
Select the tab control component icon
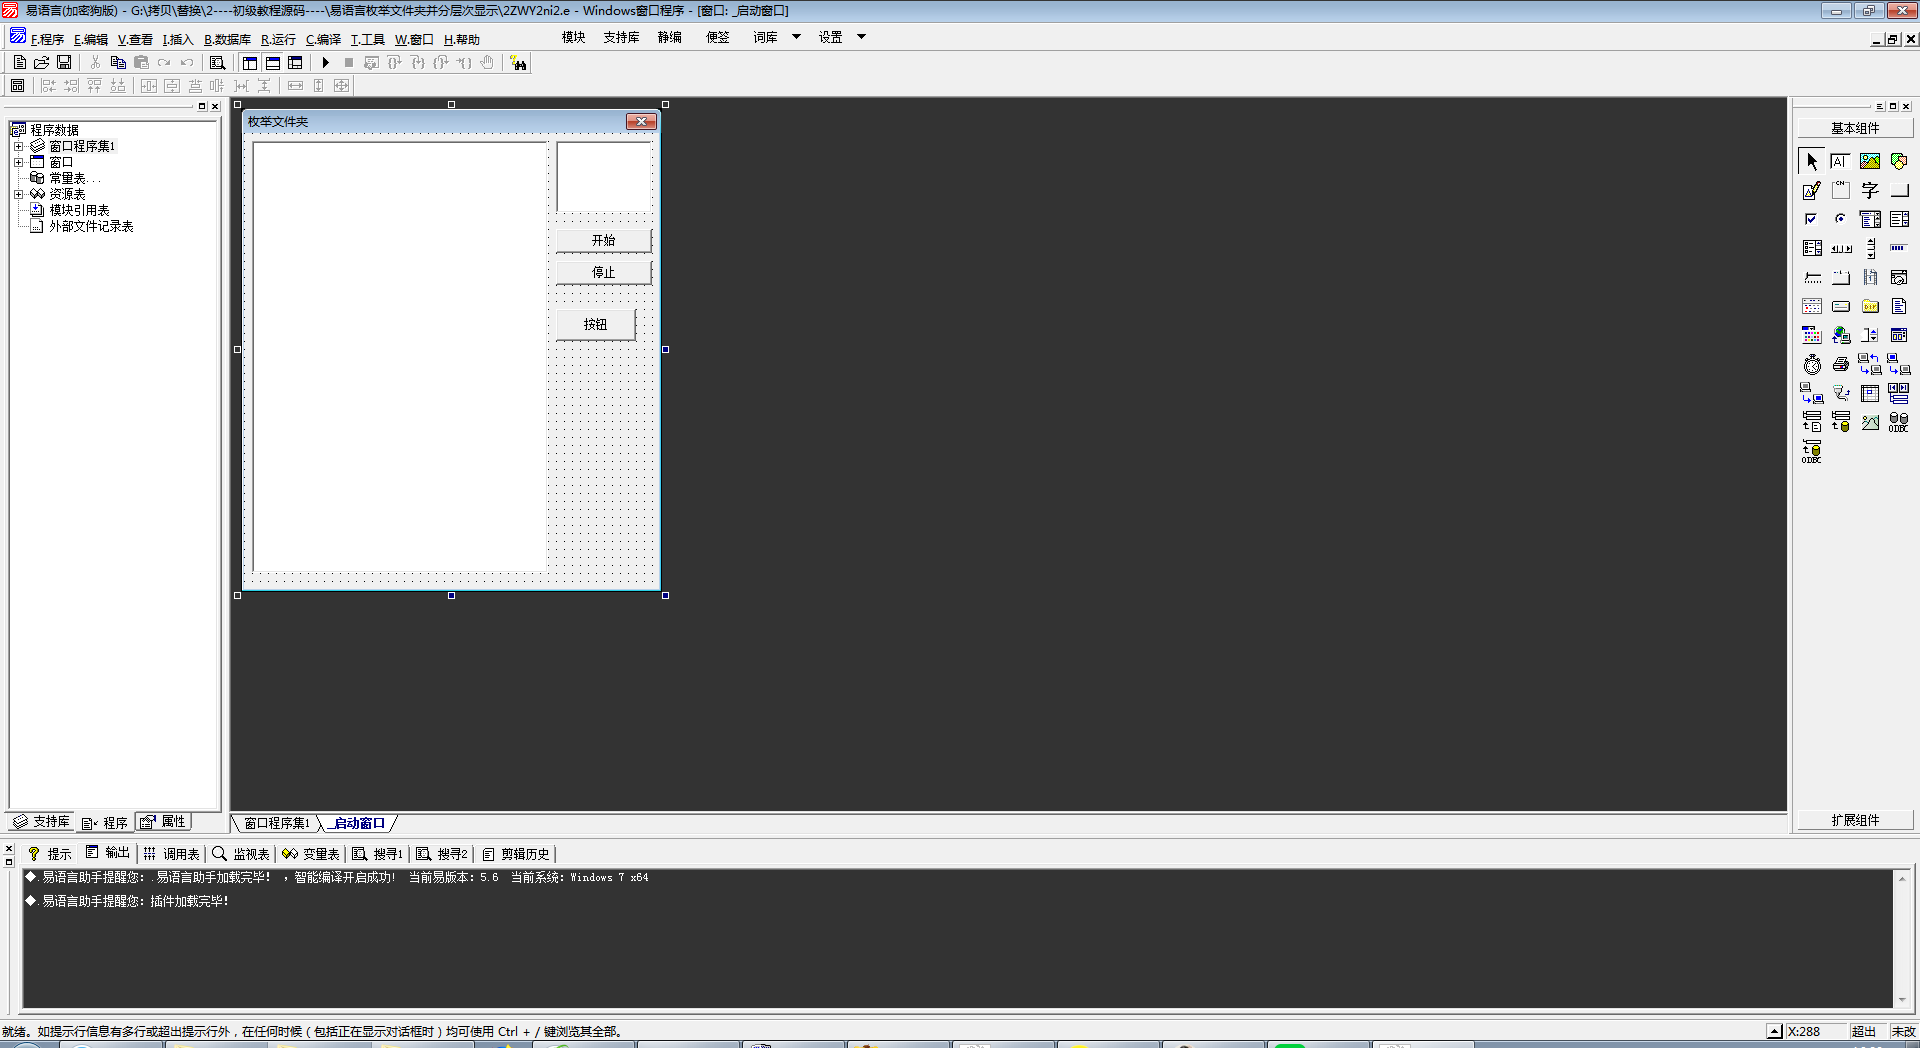[1841, 277]
